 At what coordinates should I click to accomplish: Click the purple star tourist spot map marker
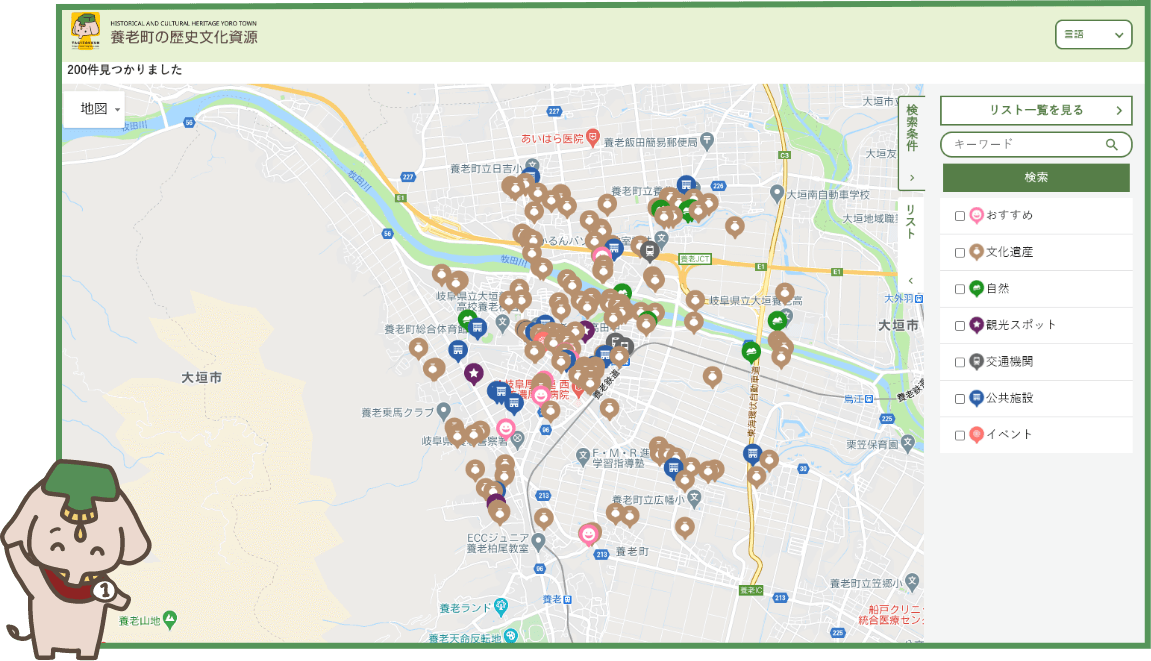(x=474, y=373)
